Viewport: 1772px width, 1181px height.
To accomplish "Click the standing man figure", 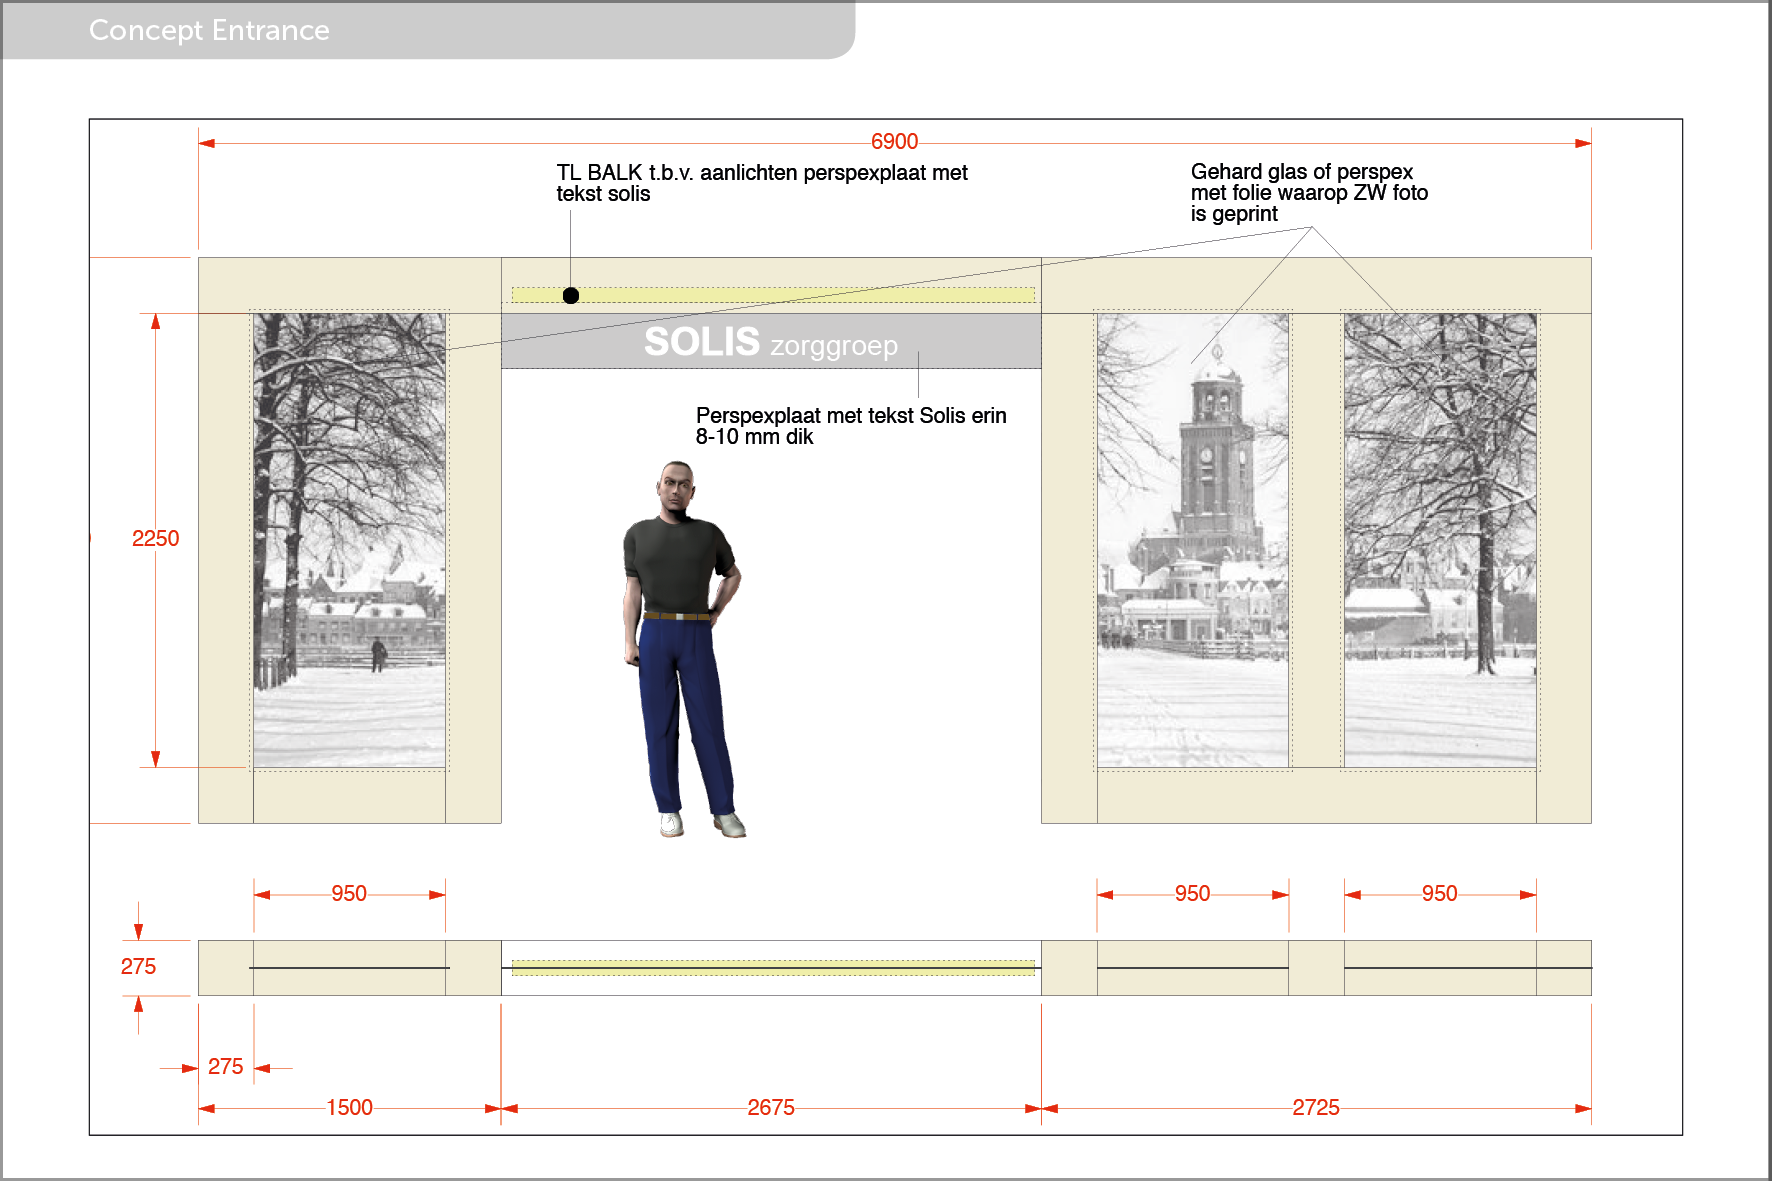I will coord(683,649).
